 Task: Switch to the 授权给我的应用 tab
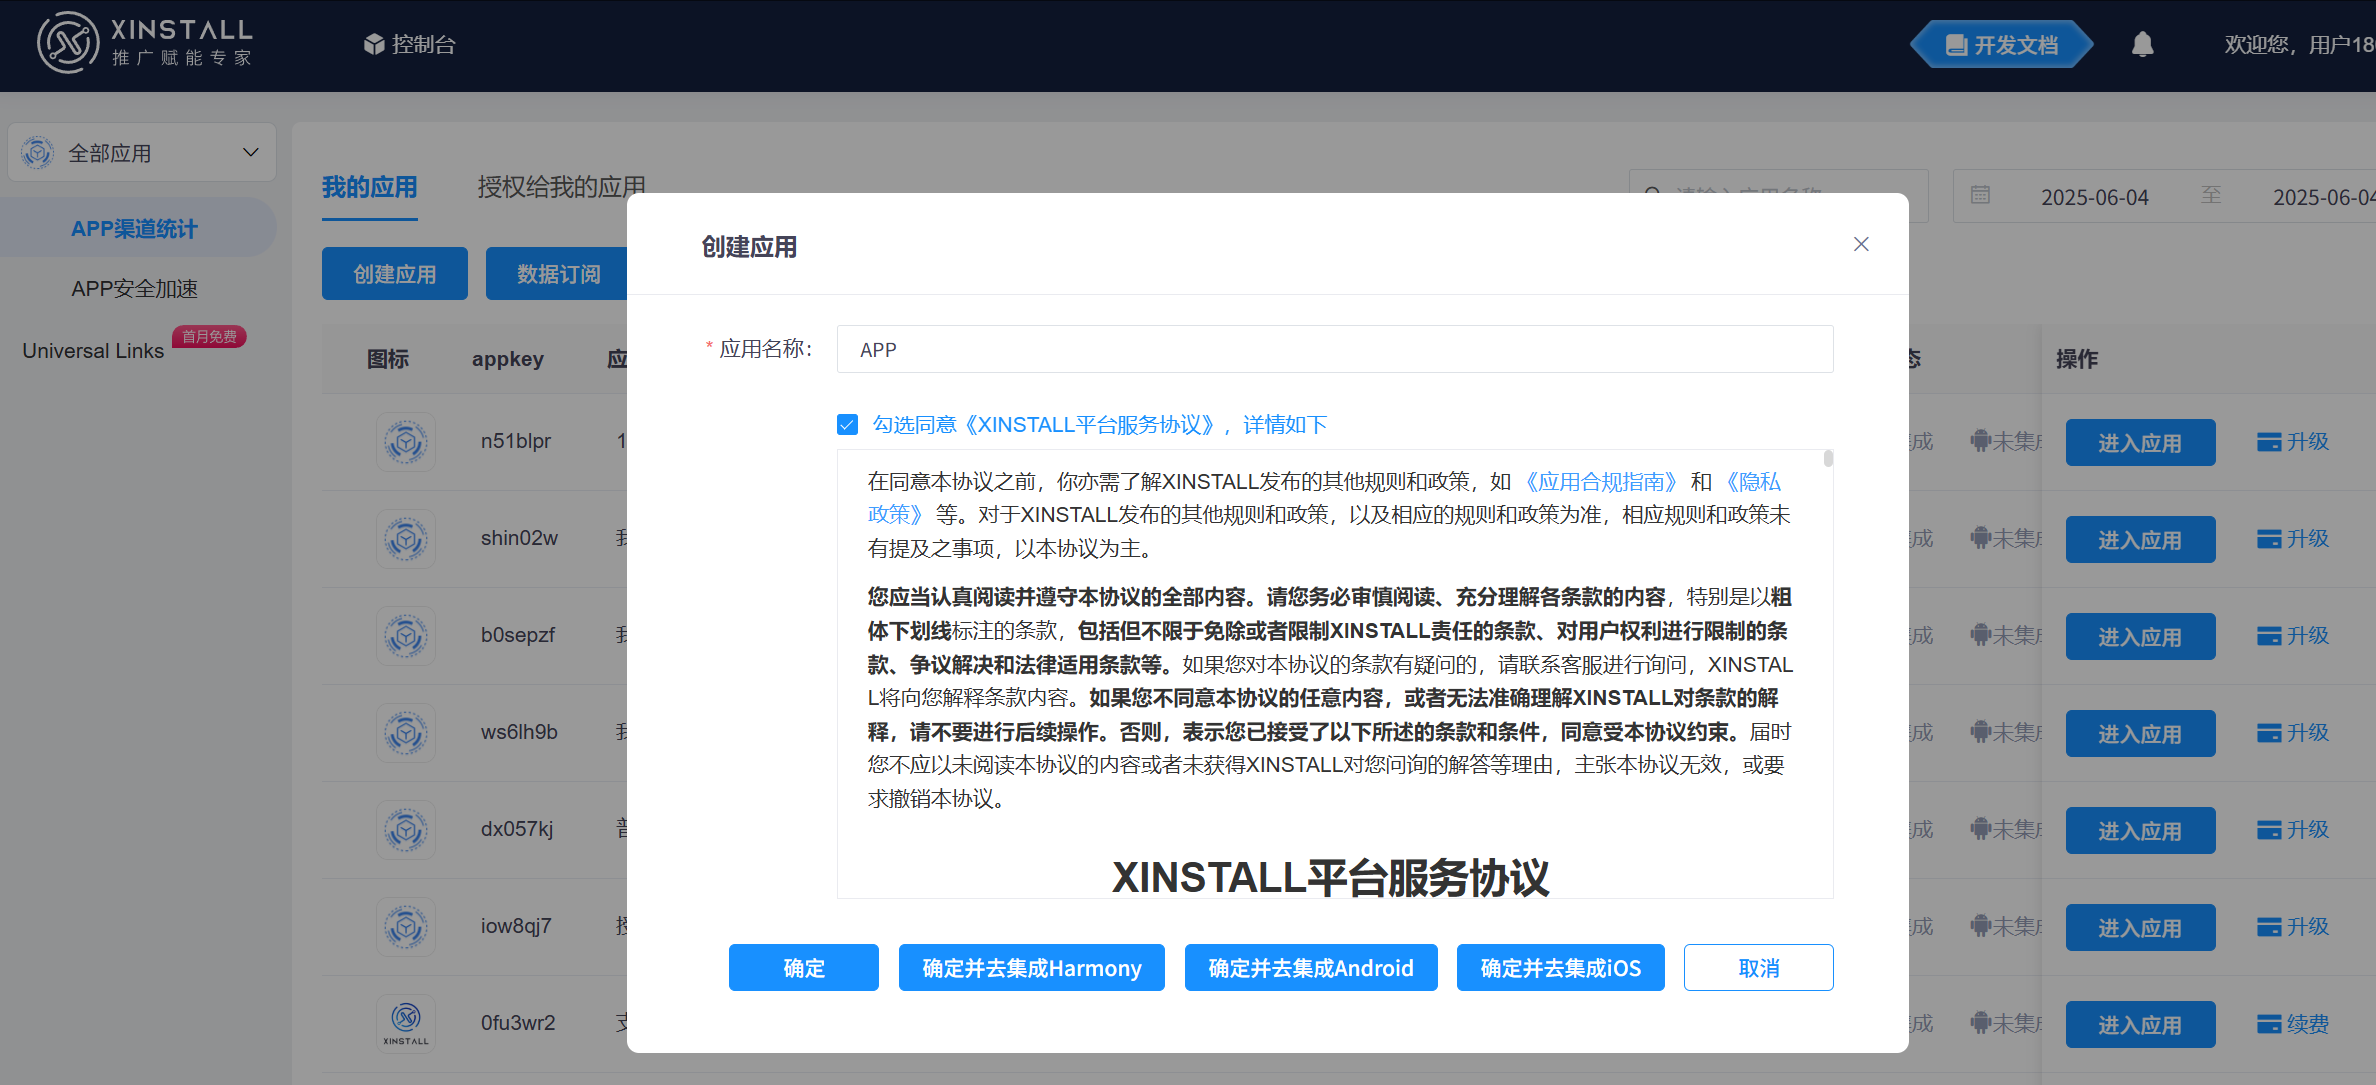click(561, 187)
